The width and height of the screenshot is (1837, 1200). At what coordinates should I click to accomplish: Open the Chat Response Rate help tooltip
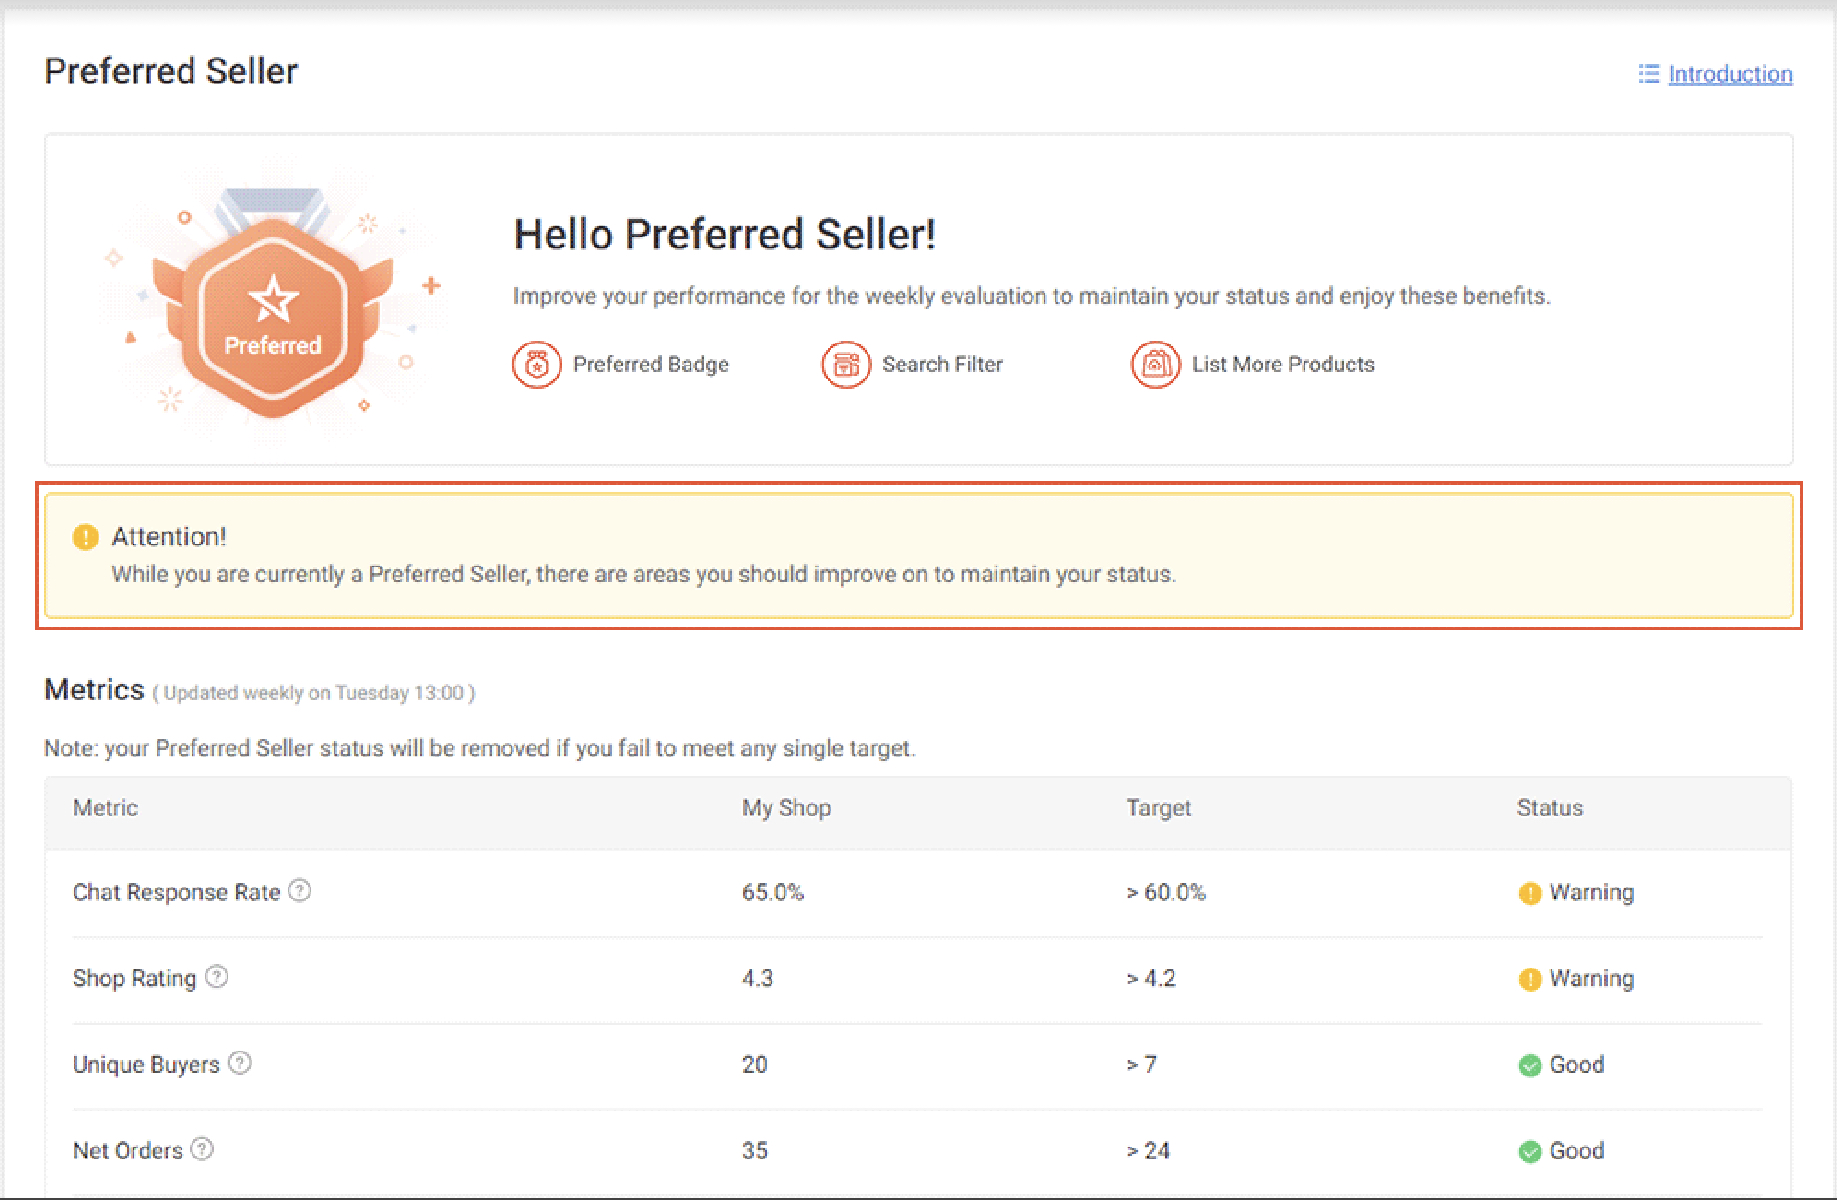click(x=301, y=891)
